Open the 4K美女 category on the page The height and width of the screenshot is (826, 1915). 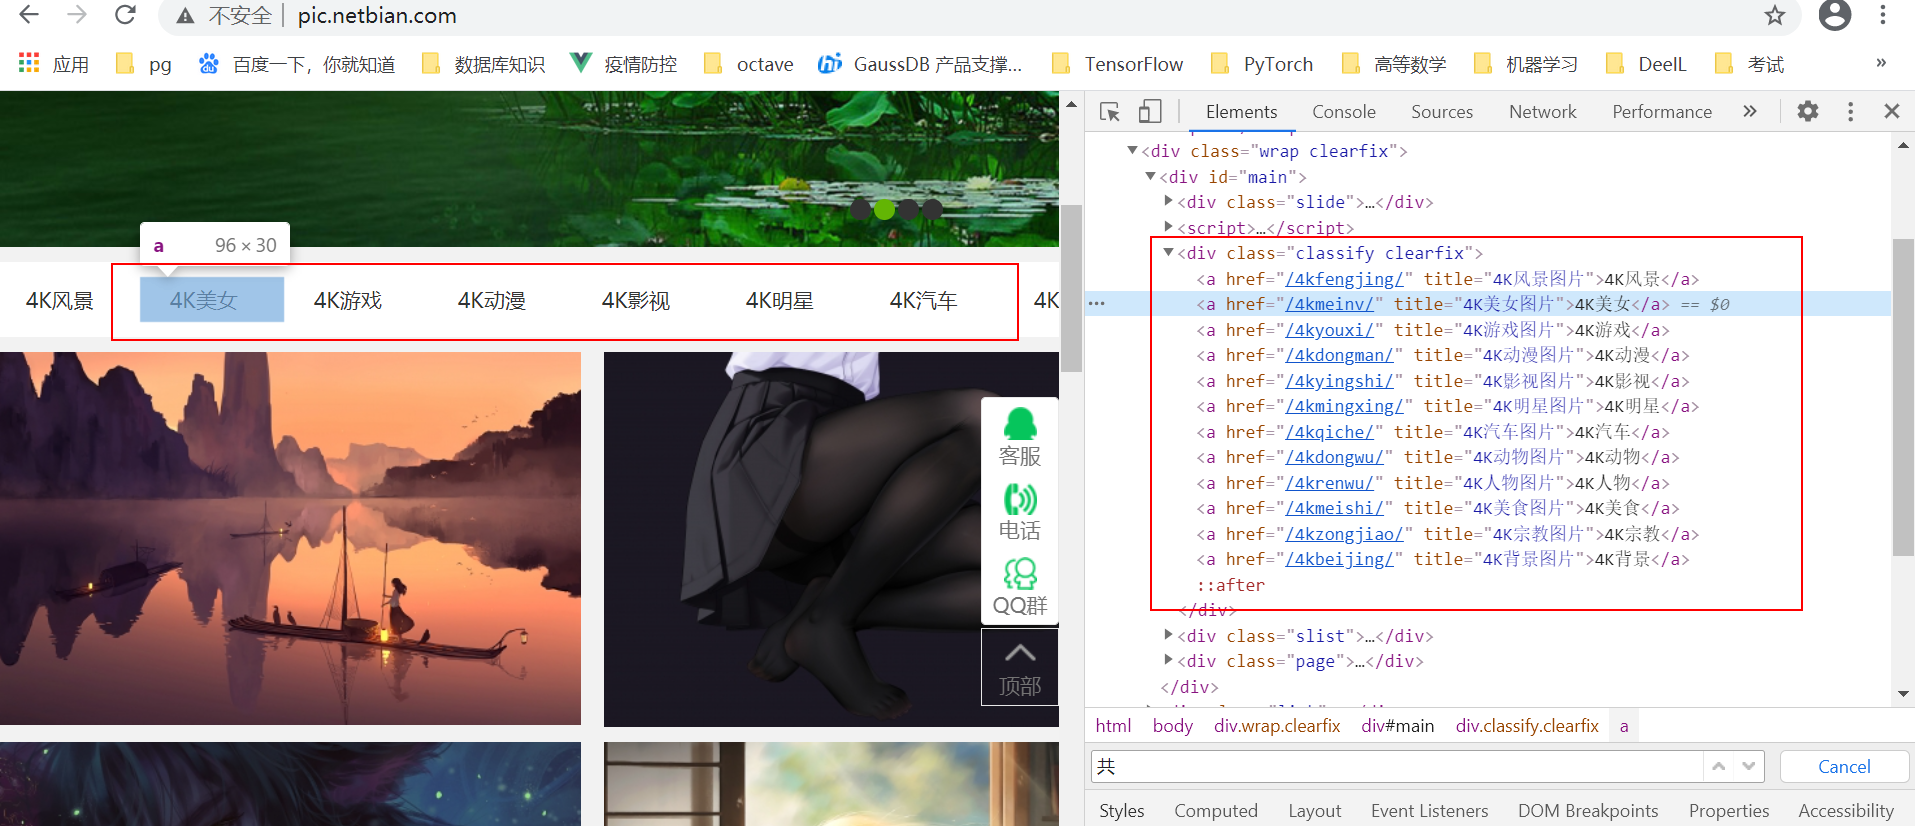click(x=204, y=301)
